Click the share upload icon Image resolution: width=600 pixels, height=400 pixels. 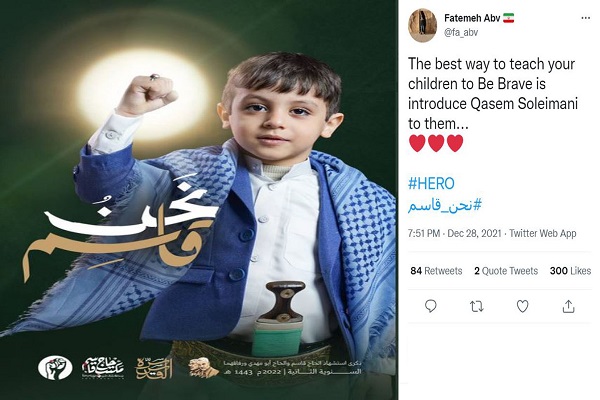(568, 306)
